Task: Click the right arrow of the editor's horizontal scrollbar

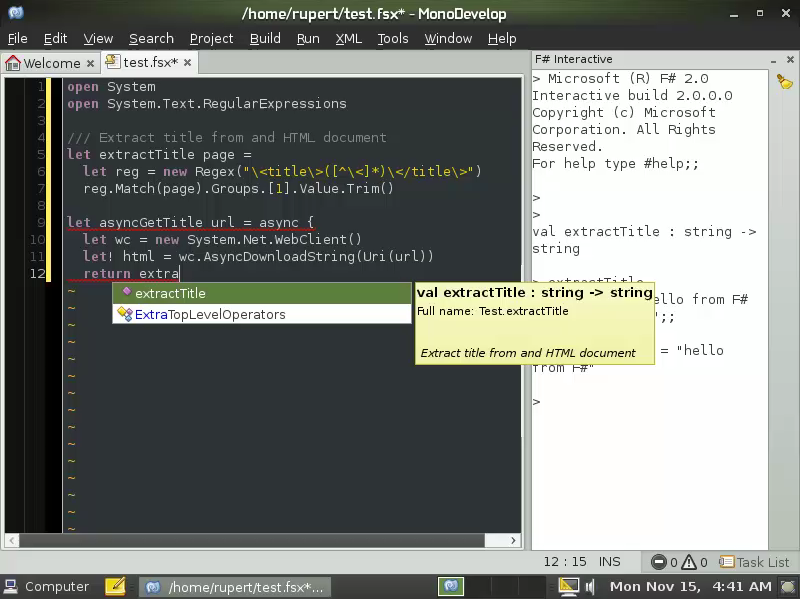Action: coord(513,540)
